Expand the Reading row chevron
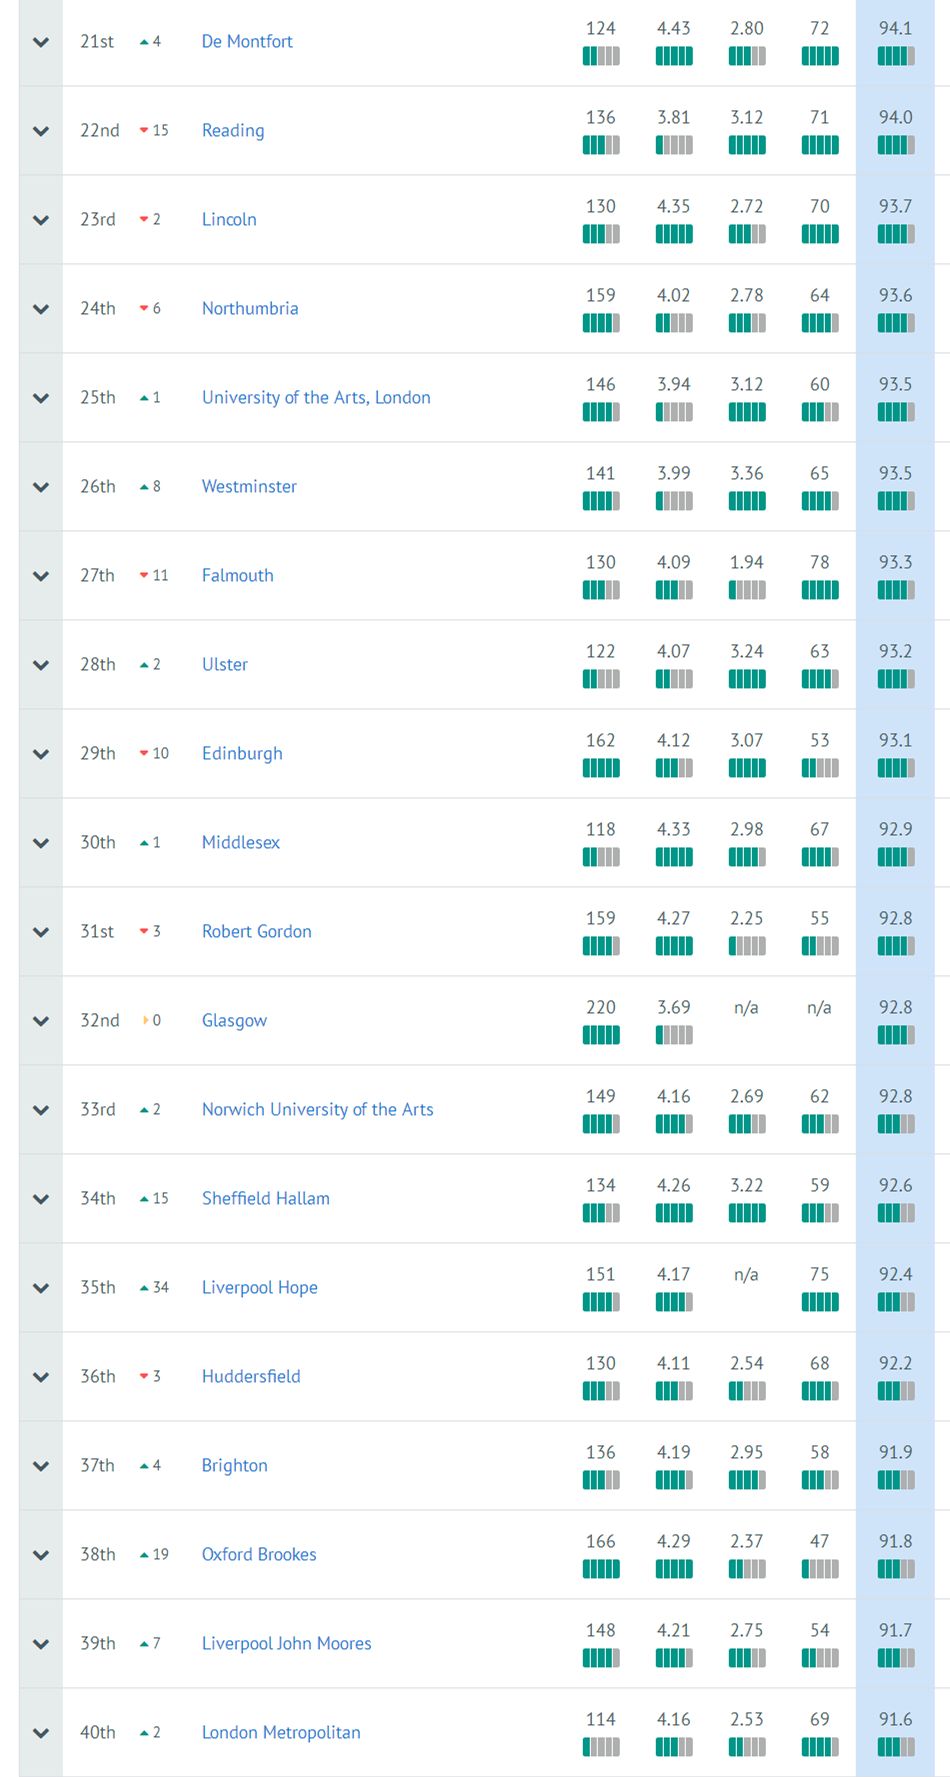 [x=41, y=131]
